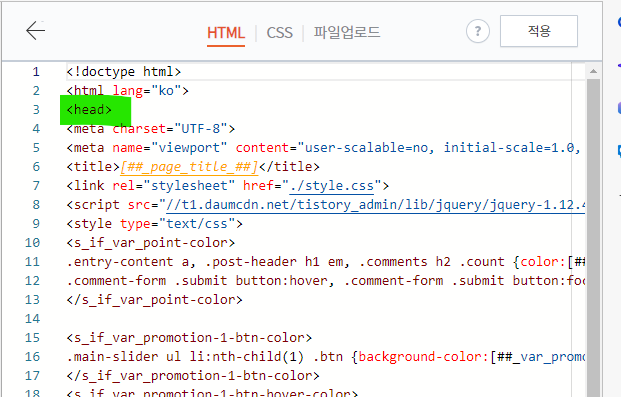Click the '<html lang="ko">' code line

tap(128, 91)
